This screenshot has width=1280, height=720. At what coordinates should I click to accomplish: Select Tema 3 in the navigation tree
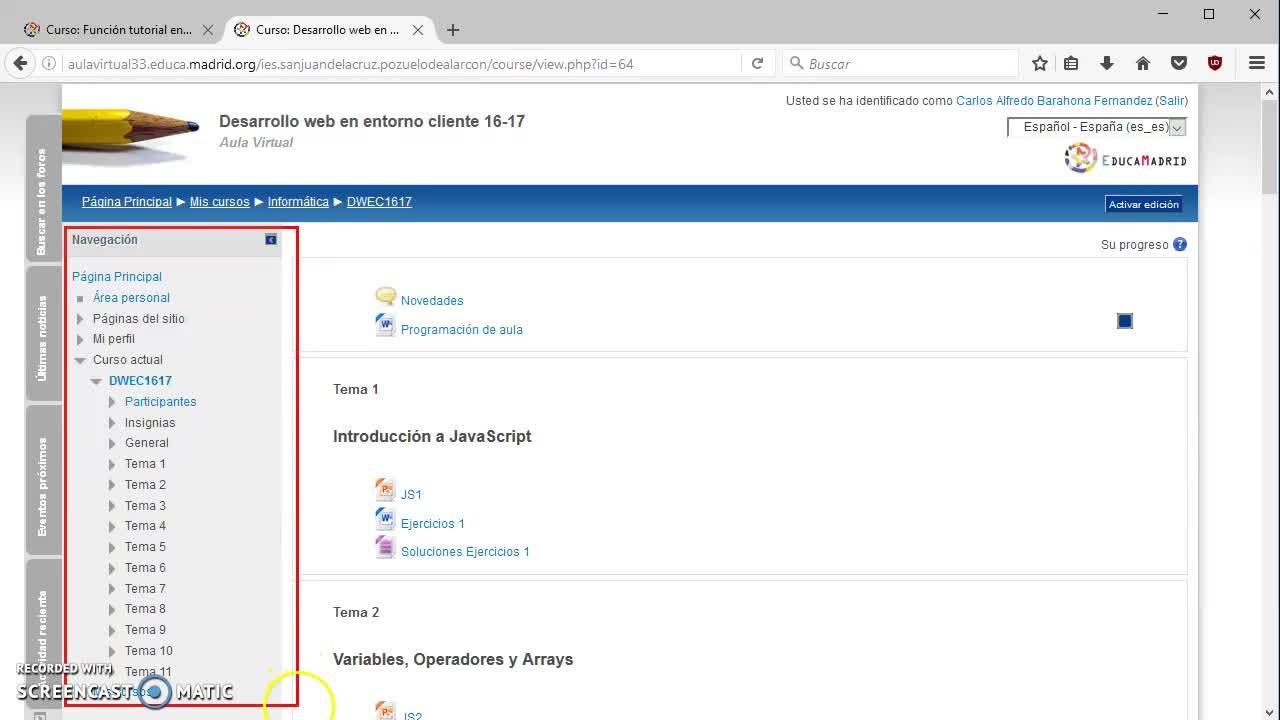tap(145, 506)
